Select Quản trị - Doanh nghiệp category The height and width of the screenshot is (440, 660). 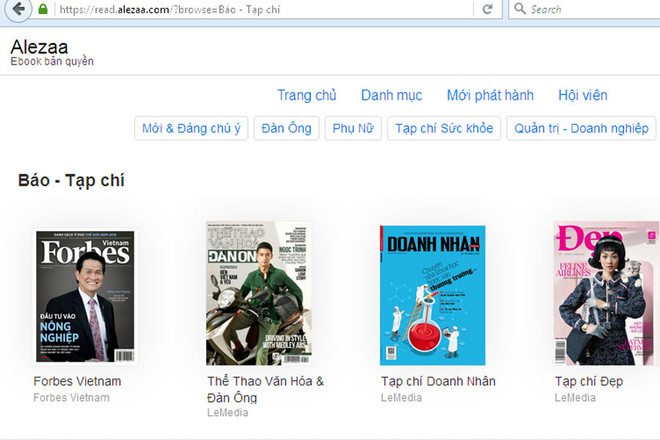pyautogui.click(x=581, y=128)
